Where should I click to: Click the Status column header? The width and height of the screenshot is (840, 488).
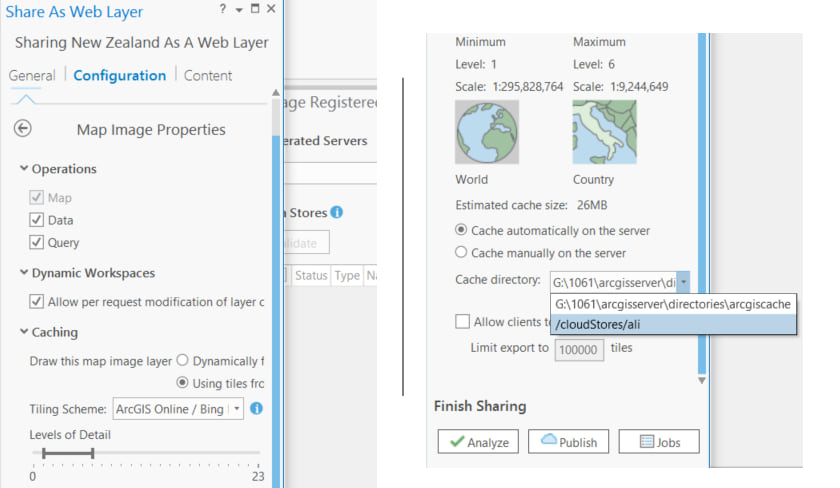[311, 275]
